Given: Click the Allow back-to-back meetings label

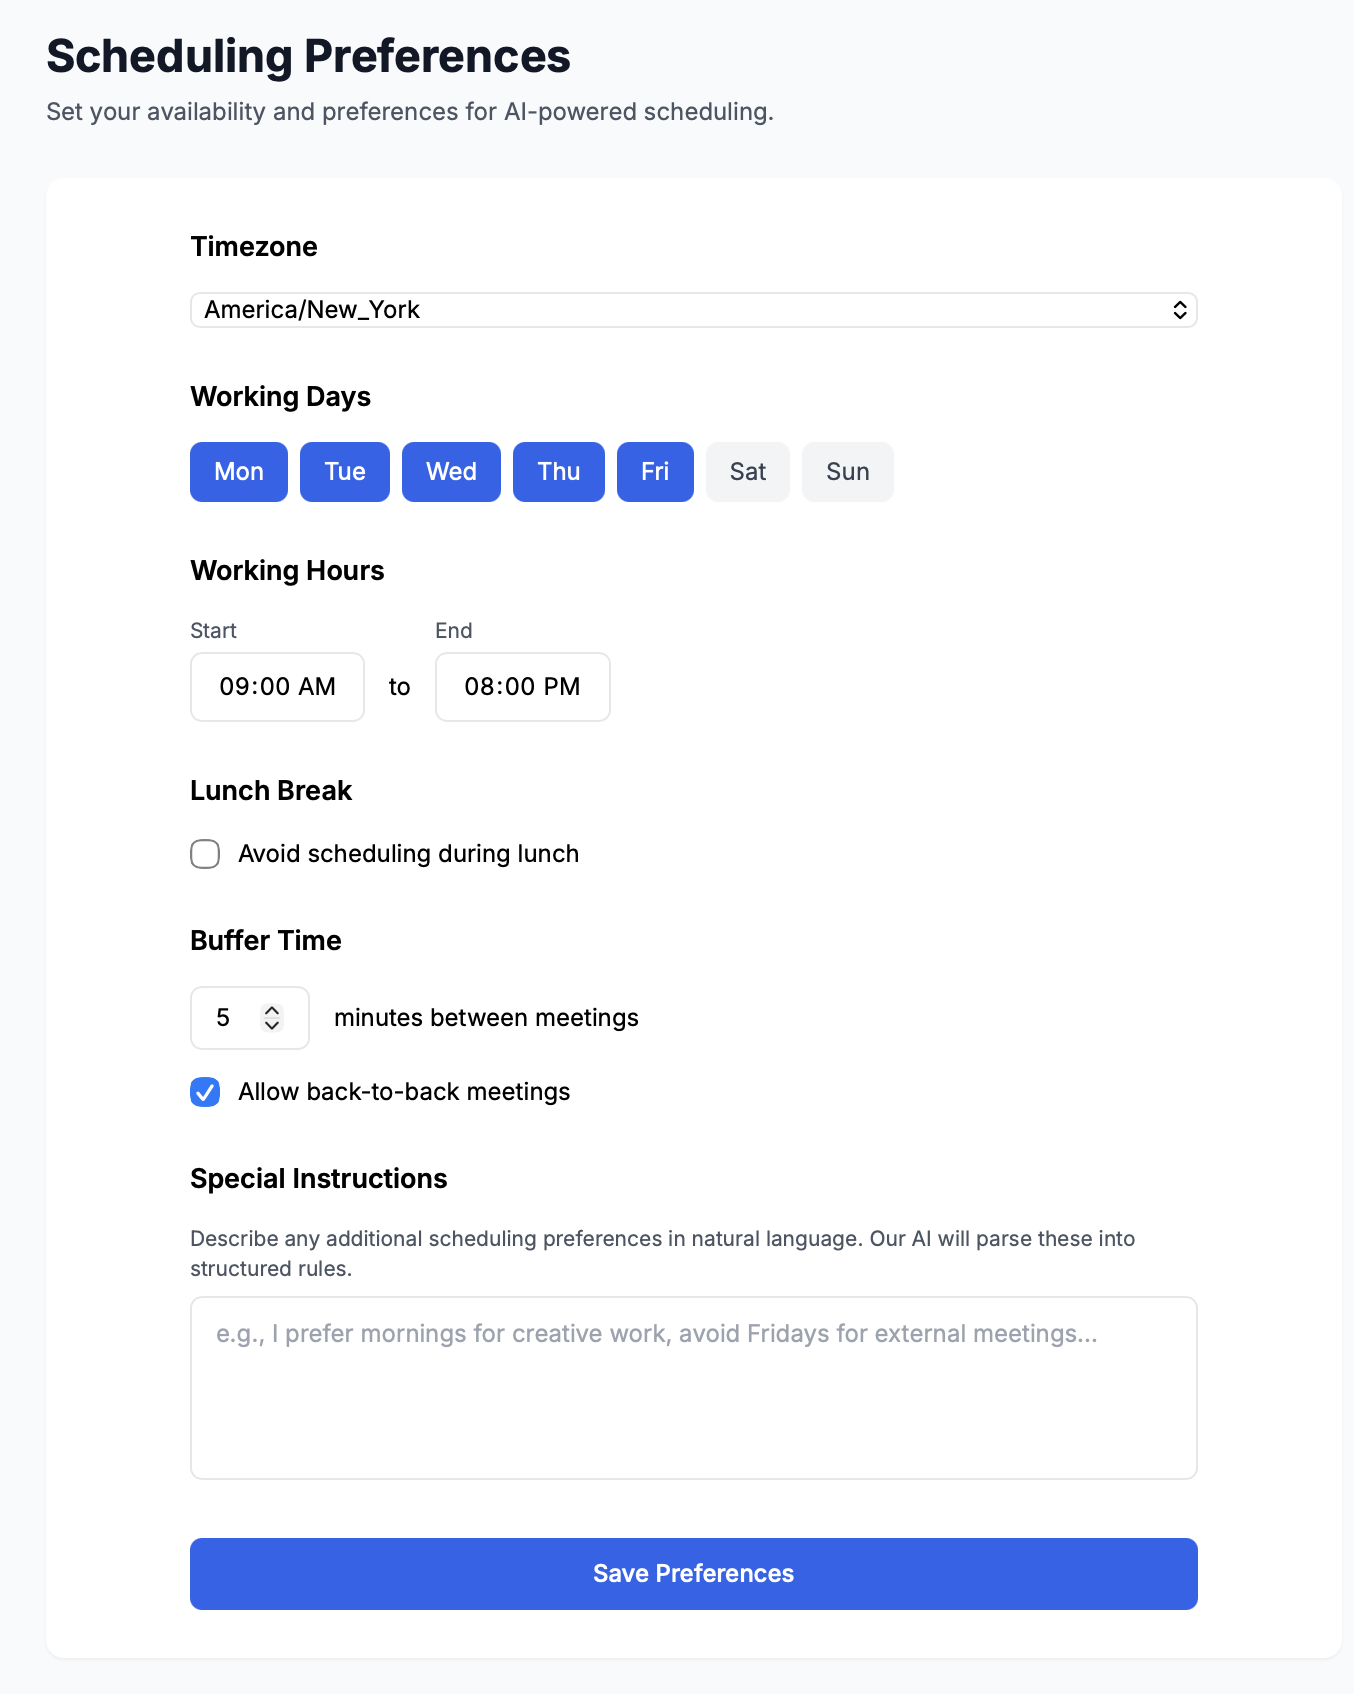Looking at the screenshot, I should (x=404, y=1092).
